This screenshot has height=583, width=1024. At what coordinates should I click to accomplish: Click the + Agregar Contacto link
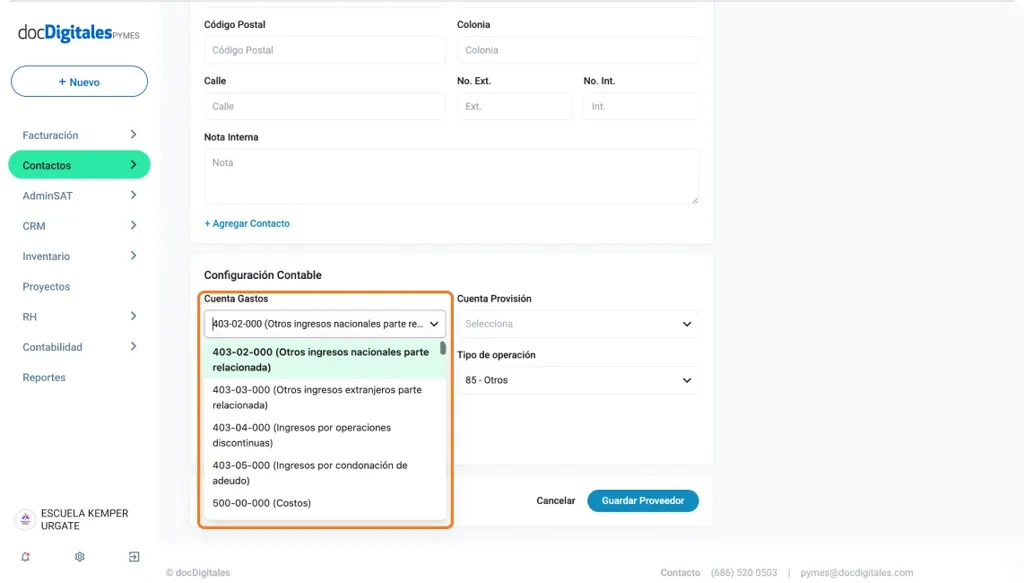[247, 224]
